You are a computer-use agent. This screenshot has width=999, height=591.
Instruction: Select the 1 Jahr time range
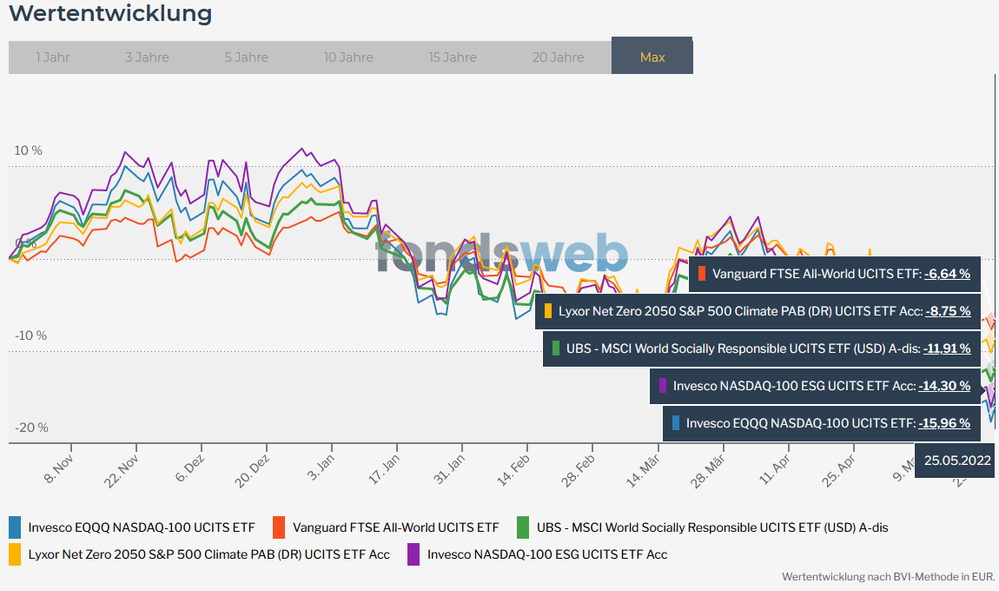coord(52,57)
